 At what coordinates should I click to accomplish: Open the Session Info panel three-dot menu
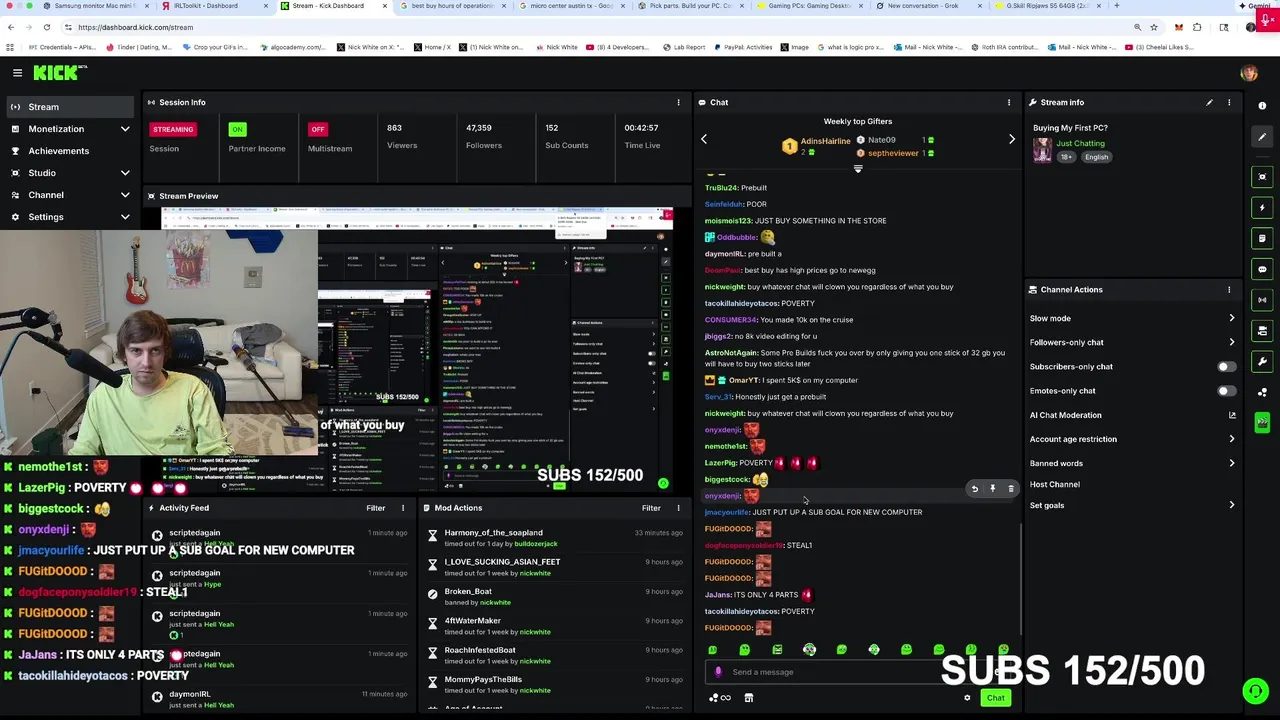678,102
